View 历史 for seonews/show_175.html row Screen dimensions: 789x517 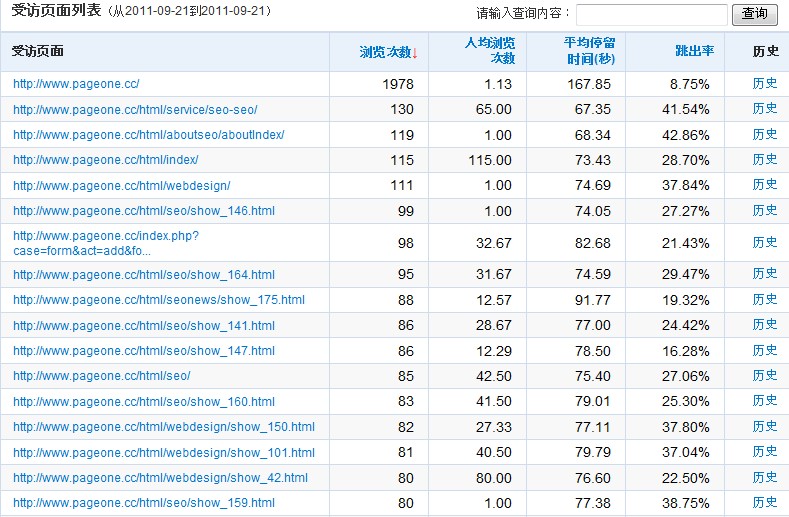tap(765, 299)
